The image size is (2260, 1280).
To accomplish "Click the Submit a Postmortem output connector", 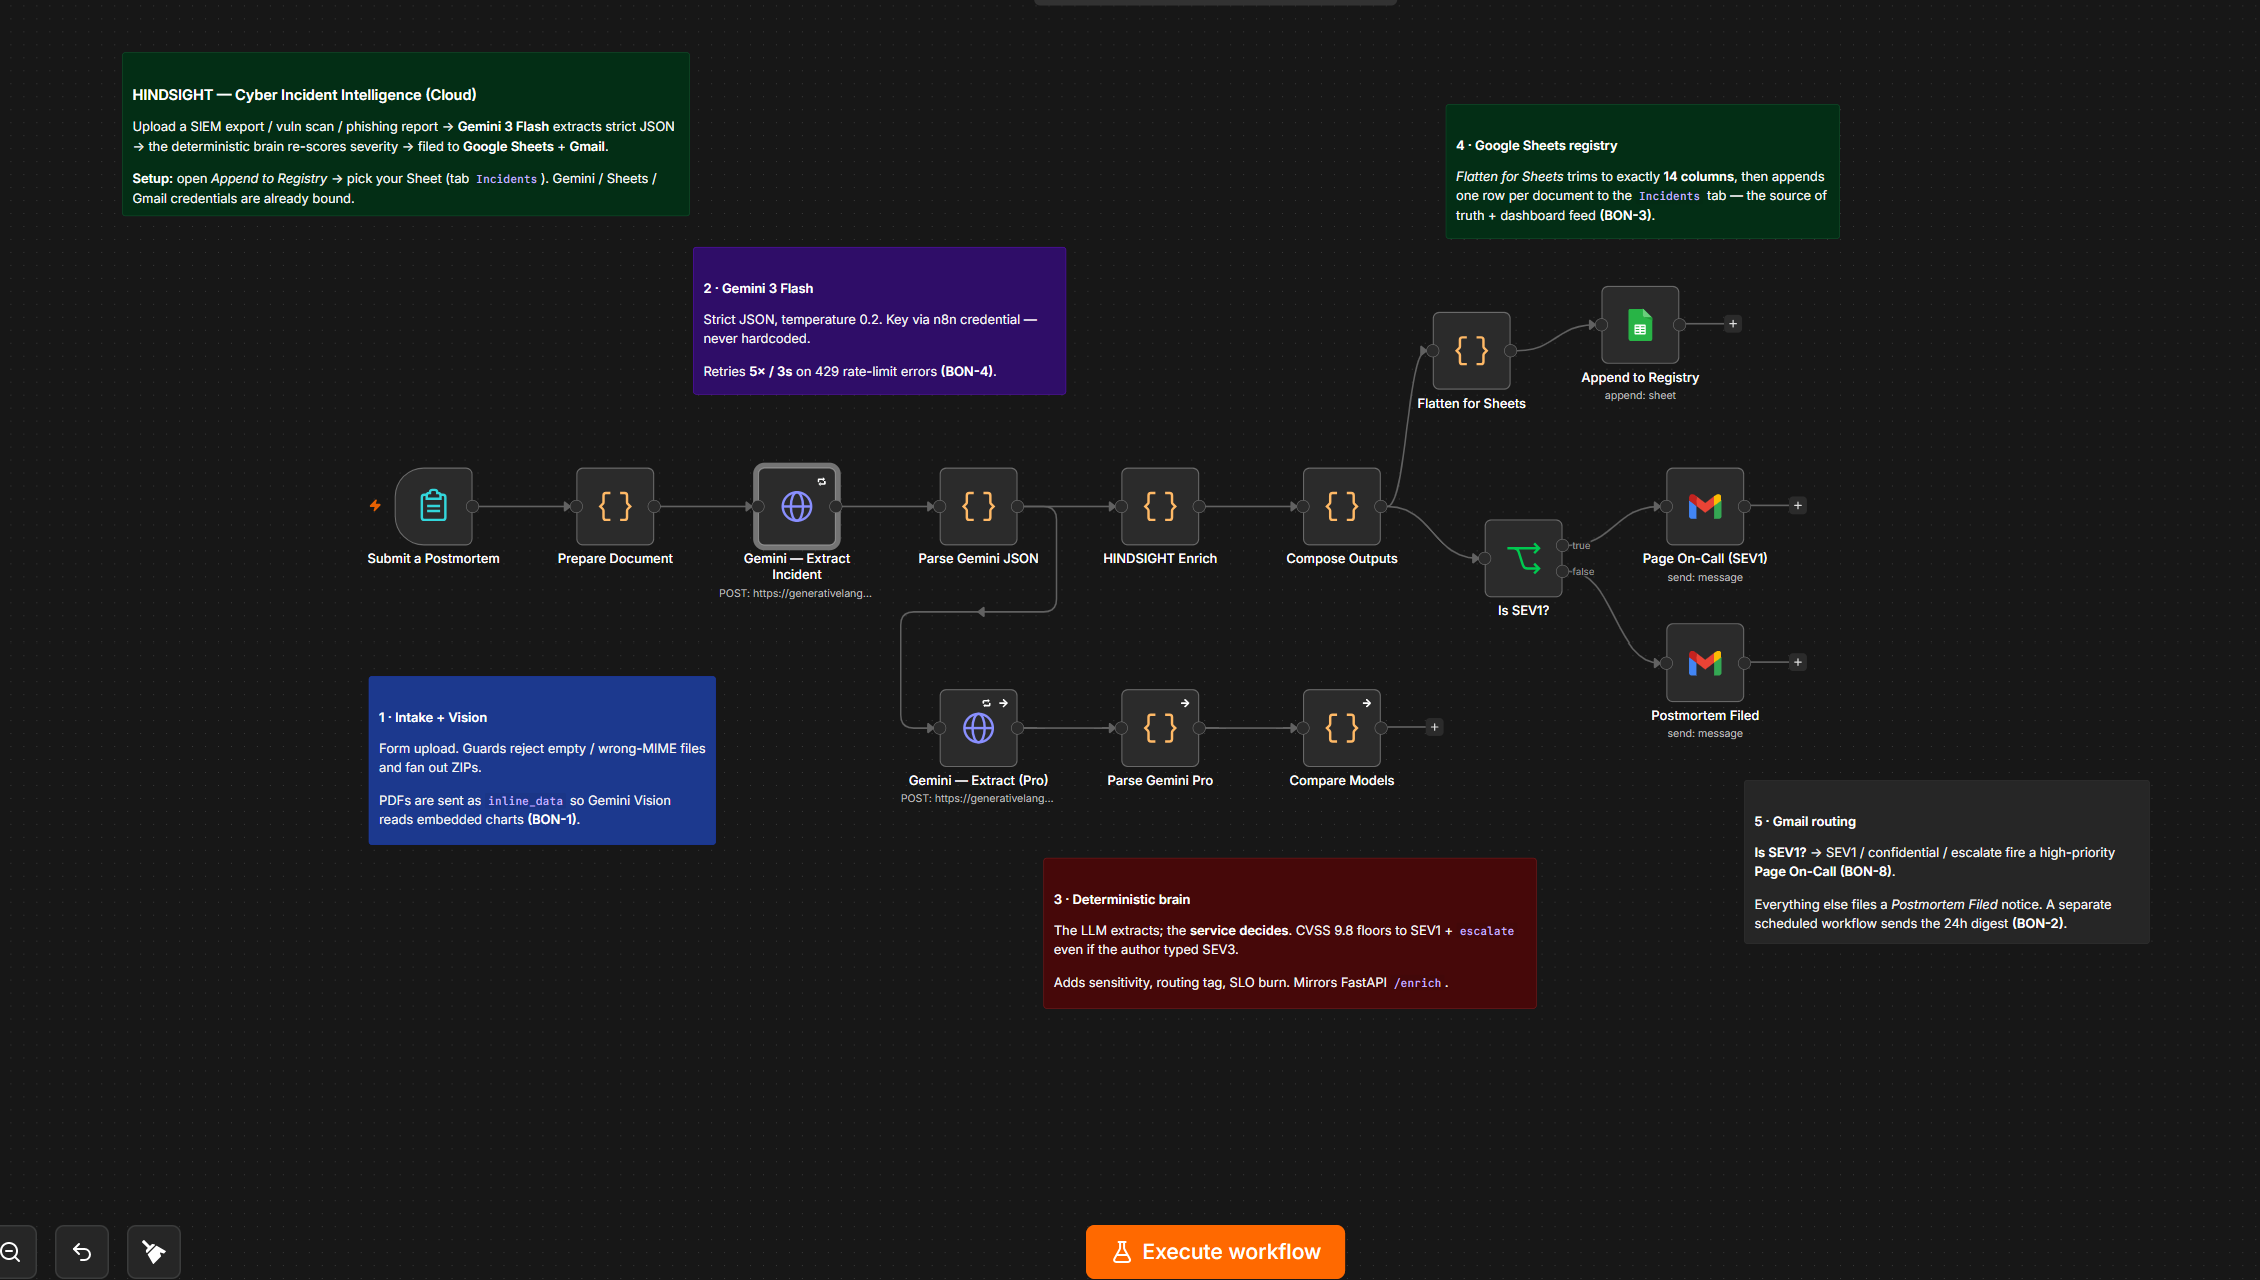I will tap(472, 507).
